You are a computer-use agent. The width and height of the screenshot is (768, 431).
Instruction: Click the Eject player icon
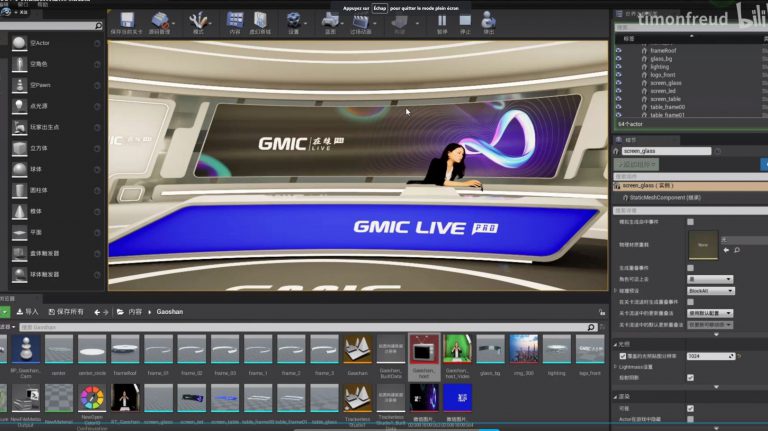point(488,20)
